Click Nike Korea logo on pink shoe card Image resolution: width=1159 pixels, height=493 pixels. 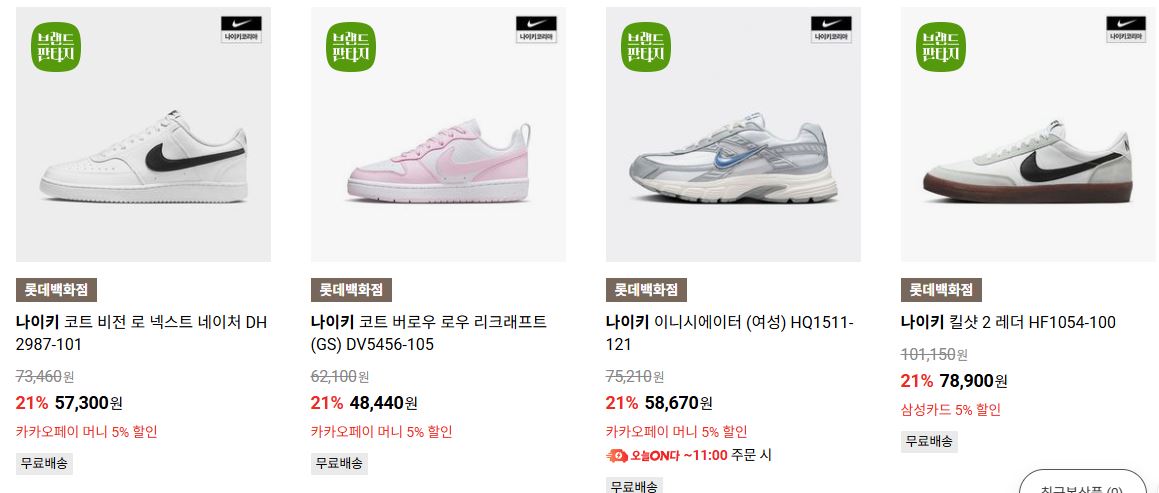pyautogui.click(x=536, y=30)
